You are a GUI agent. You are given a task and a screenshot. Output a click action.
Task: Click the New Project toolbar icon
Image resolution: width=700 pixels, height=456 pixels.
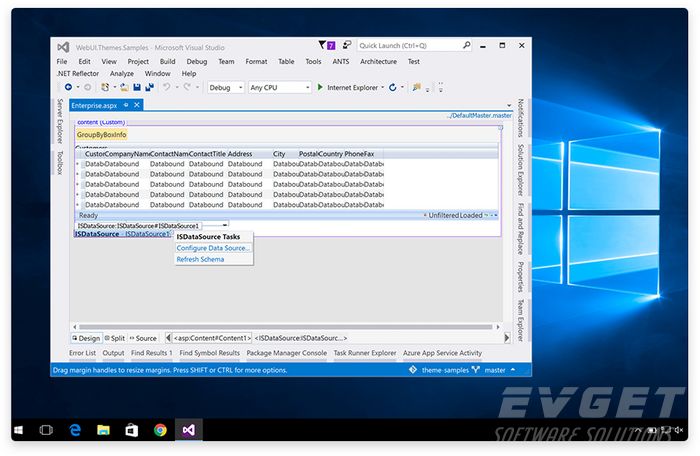(x=105, y=87)
